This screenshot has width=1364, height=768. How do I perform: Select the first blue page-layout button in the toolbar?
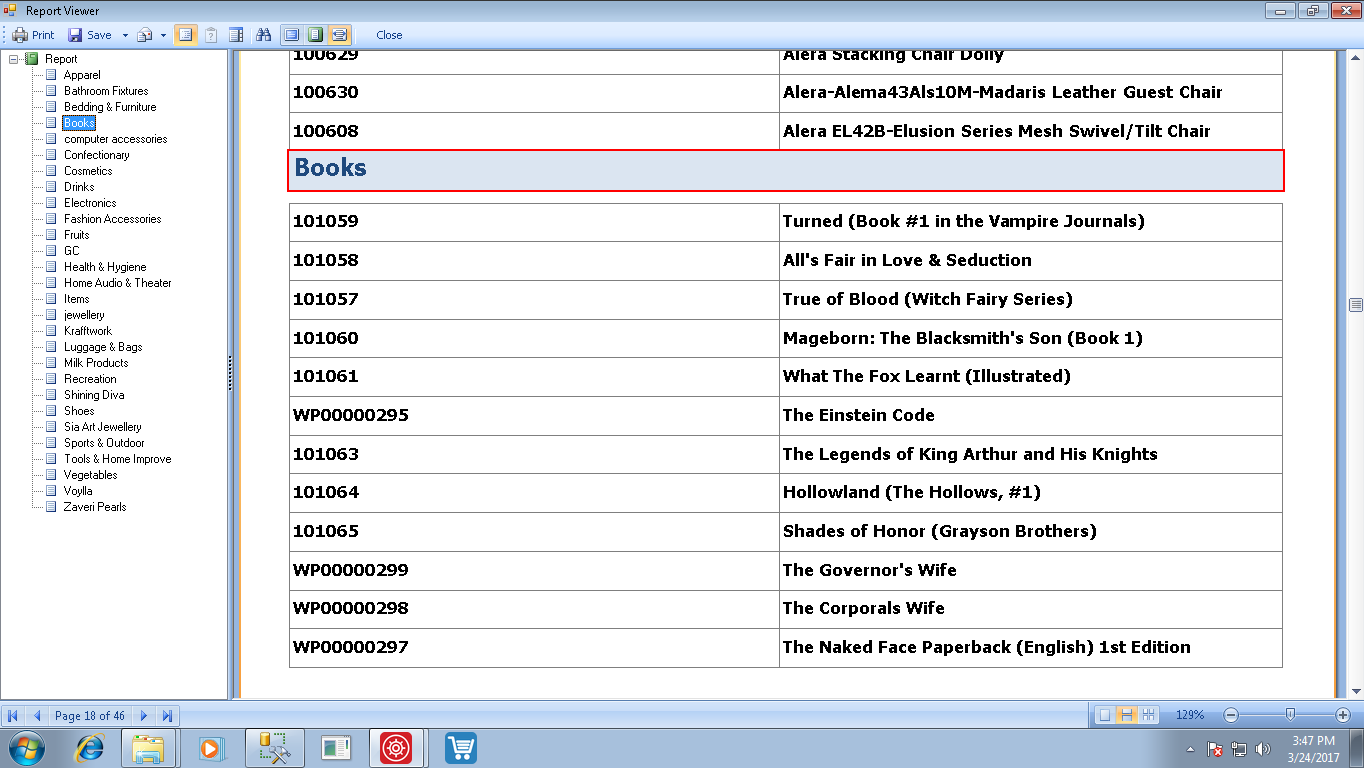coord(291,35)
